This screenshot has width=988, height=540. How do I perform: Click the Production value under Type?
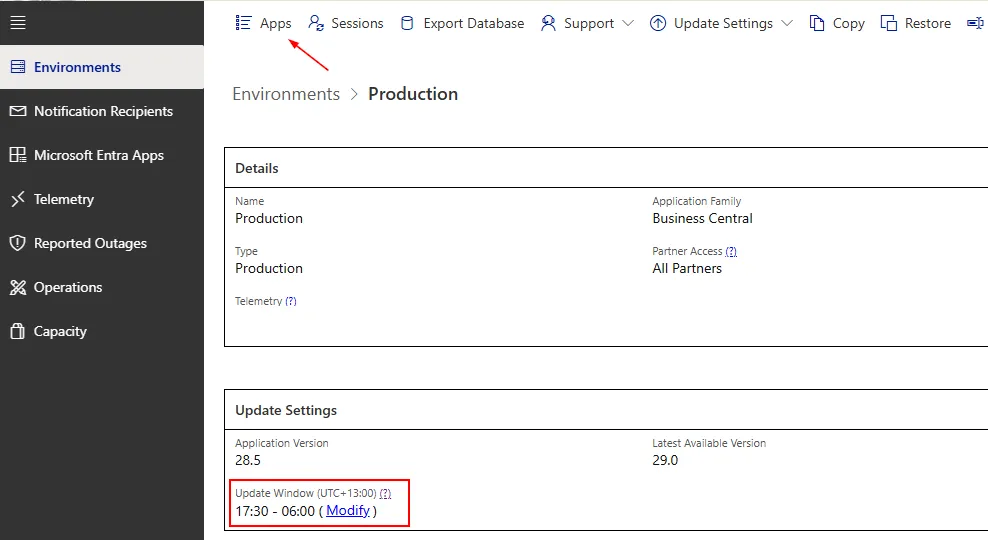pos(269,268)
